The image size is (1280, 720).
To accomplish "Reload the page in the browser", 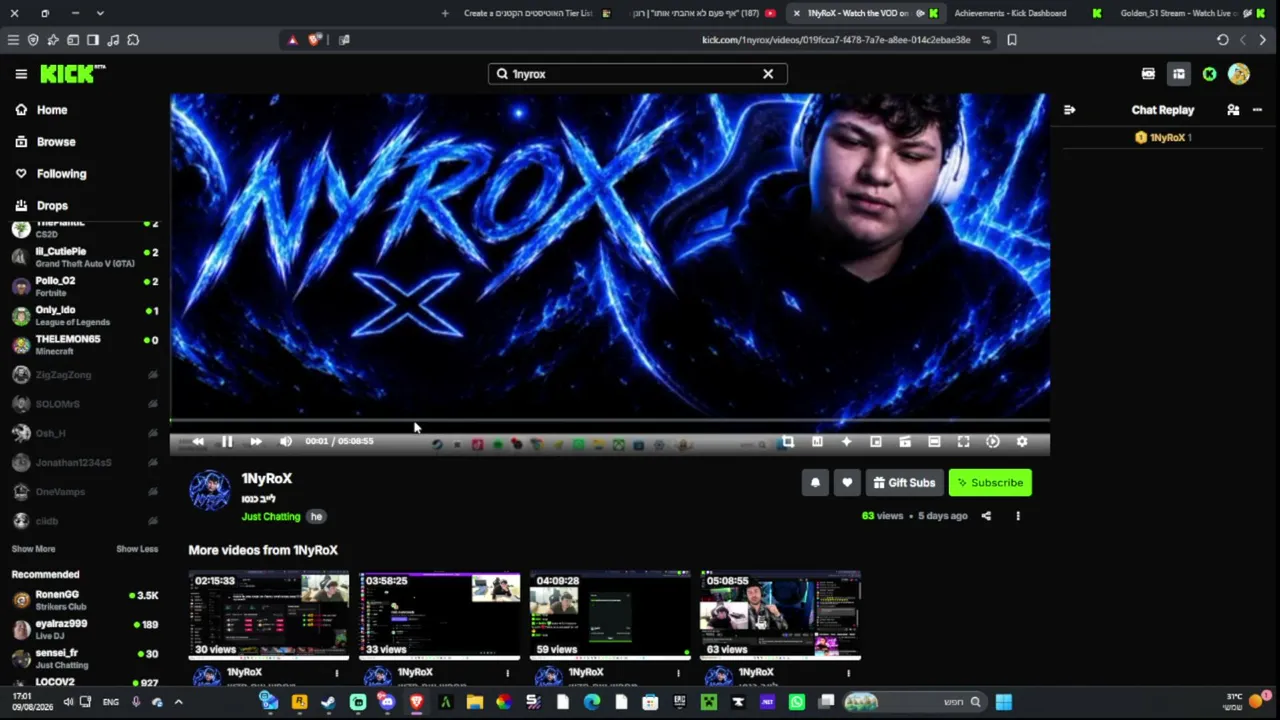I will click(x=1222, y=40).
